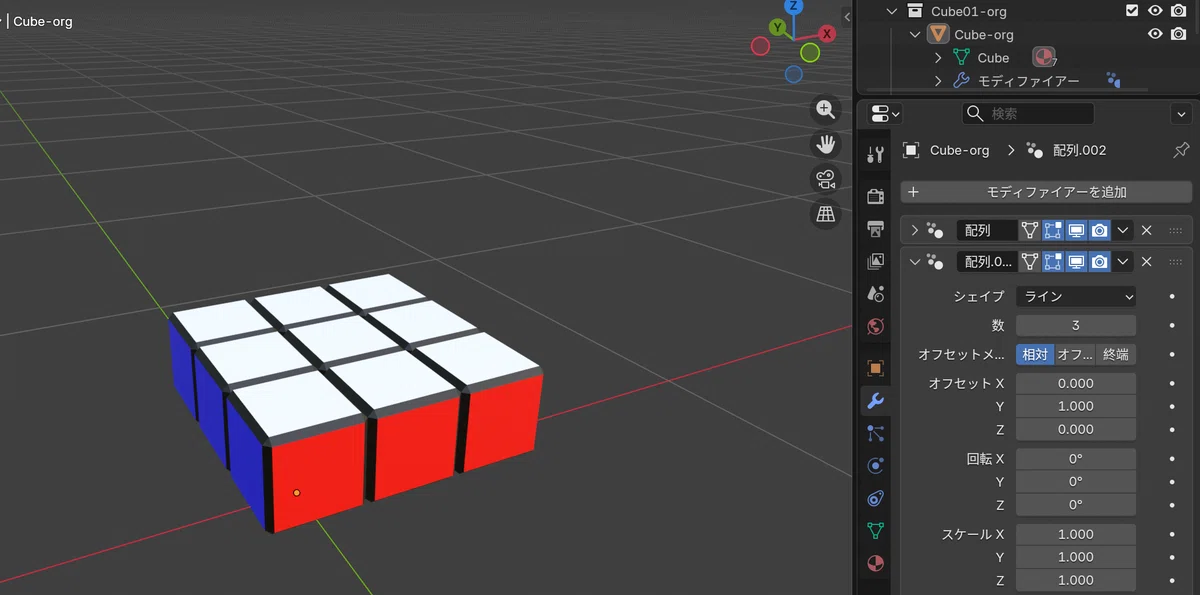Open the Object Constraints properties tab icon
The image size is (1200, 595).
[x=876, y=498]
